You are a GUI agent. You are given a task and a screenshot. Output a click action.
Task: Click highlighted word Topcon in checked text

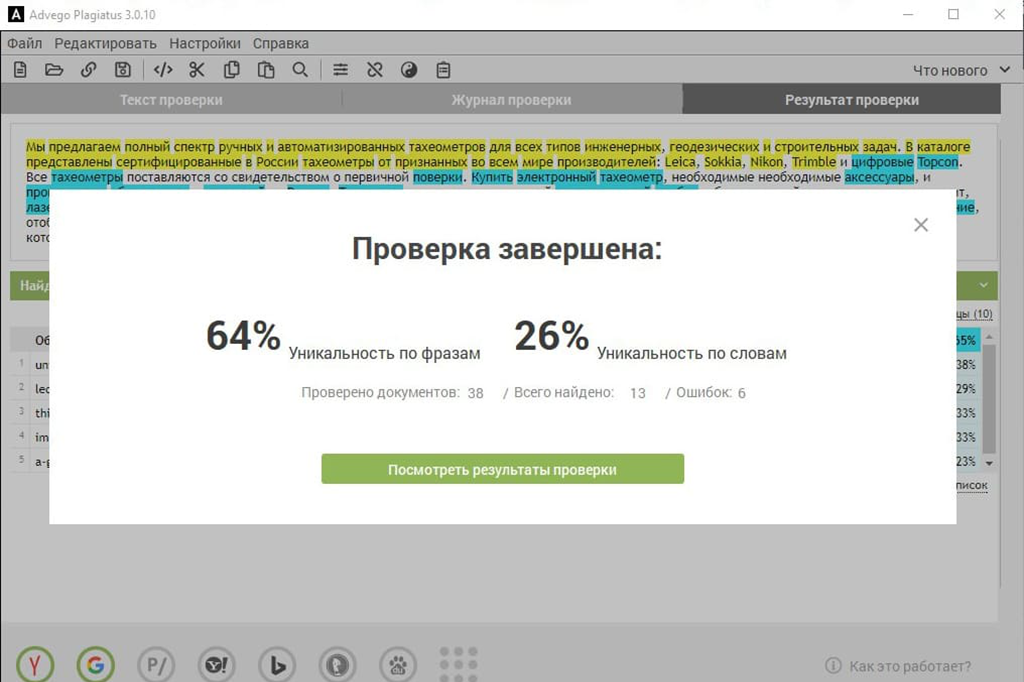[x=938, y=162]
